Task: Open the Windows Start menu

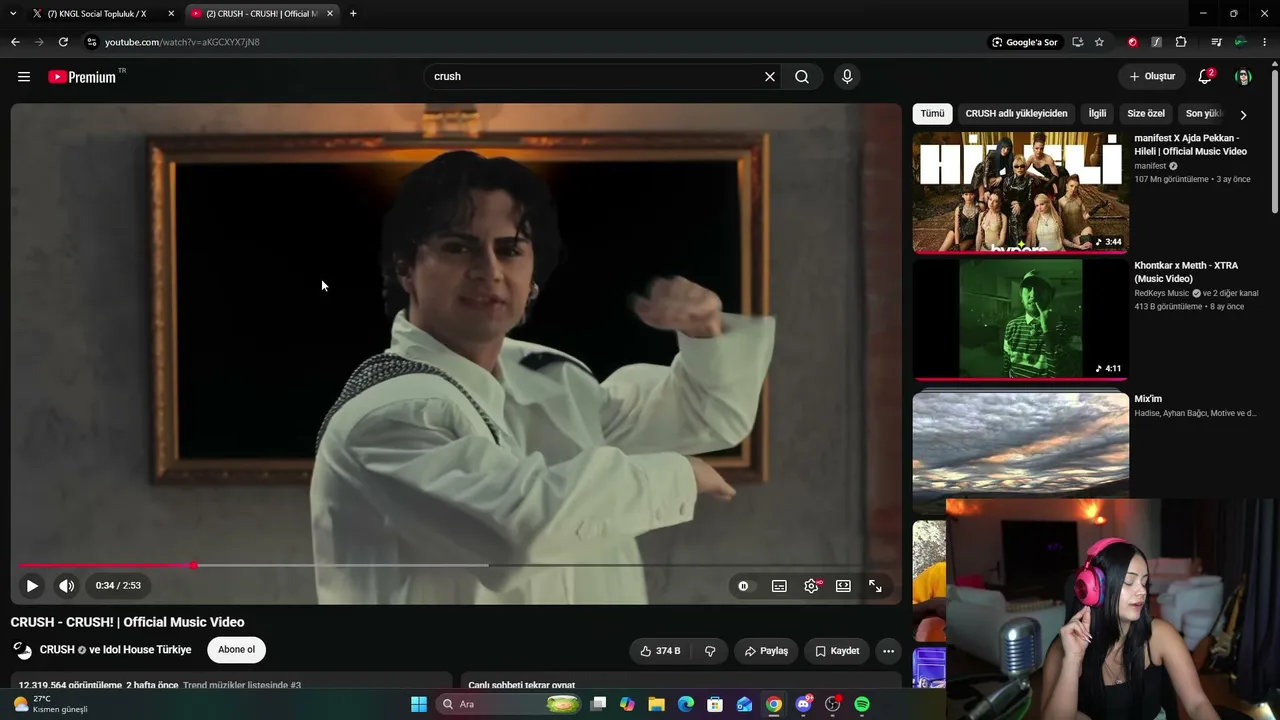Action: [x=419, y=704]
